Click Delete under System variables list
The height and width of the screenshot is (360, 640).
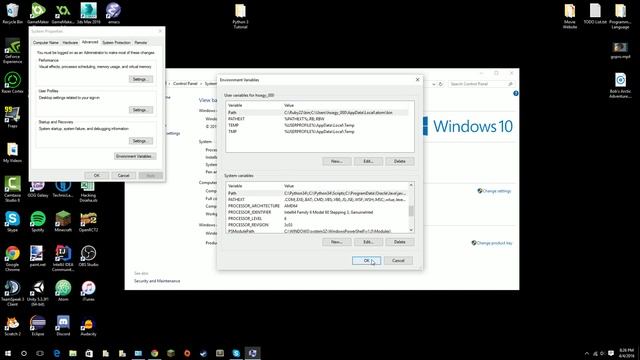tap(400, 242)
